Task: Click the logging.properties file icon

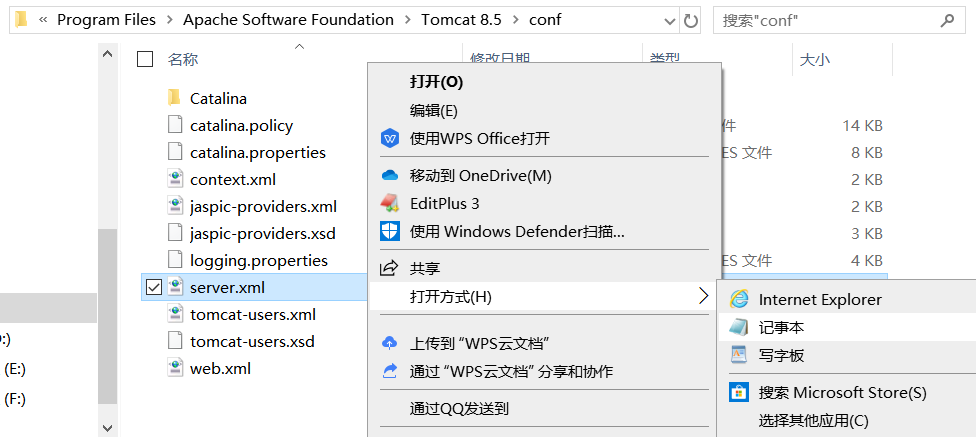Action: pos(175,260)
